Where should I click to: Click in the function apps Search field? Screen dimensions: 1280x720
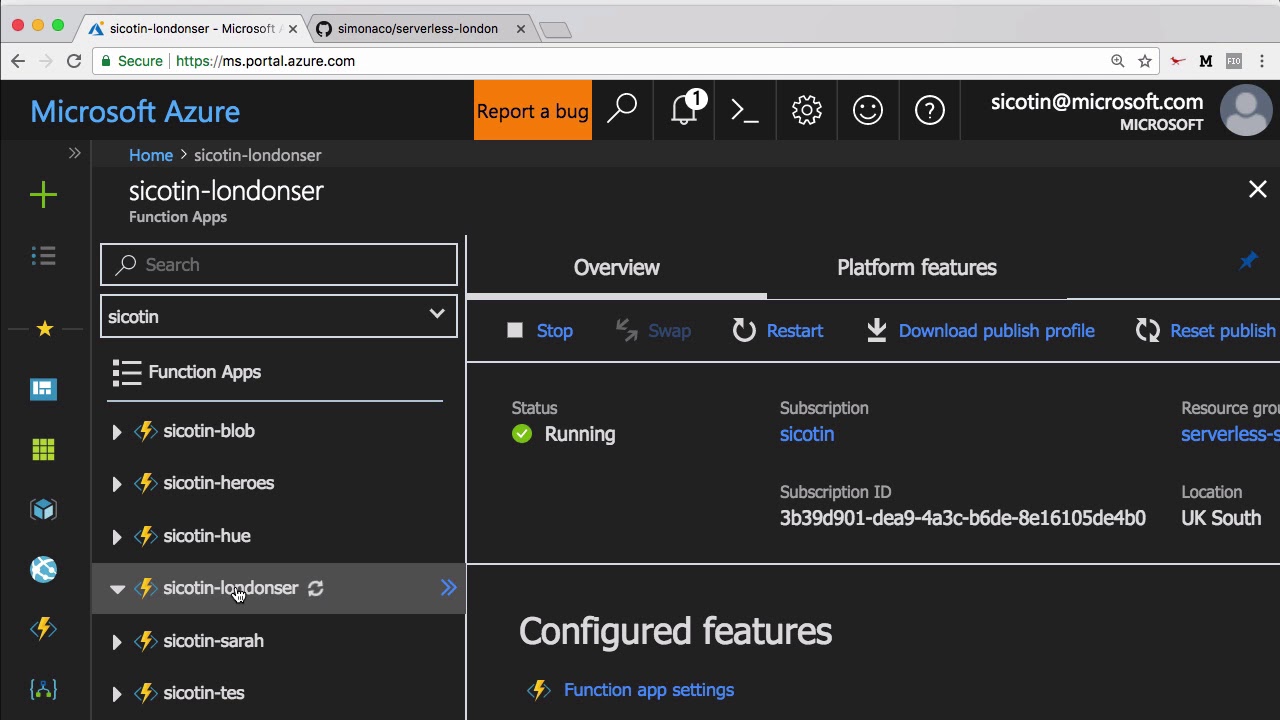pos(278,265)
